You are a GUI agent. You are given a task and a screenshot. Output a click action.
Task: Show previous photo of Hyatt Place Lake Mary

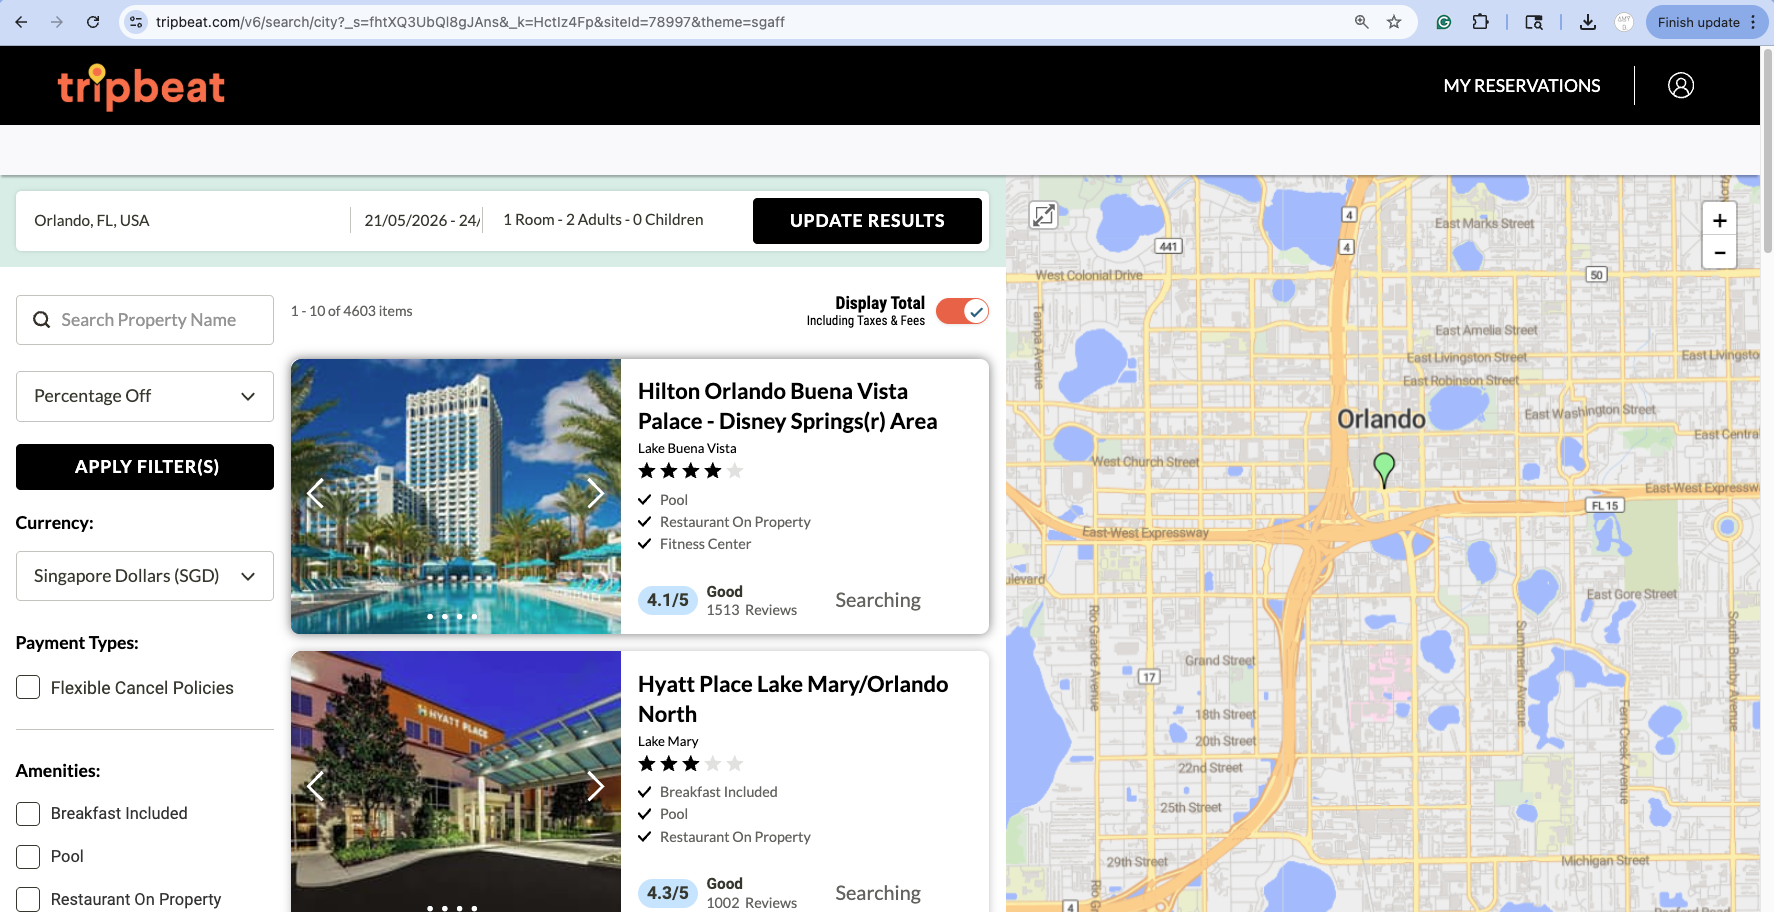(x=315, y=786)
